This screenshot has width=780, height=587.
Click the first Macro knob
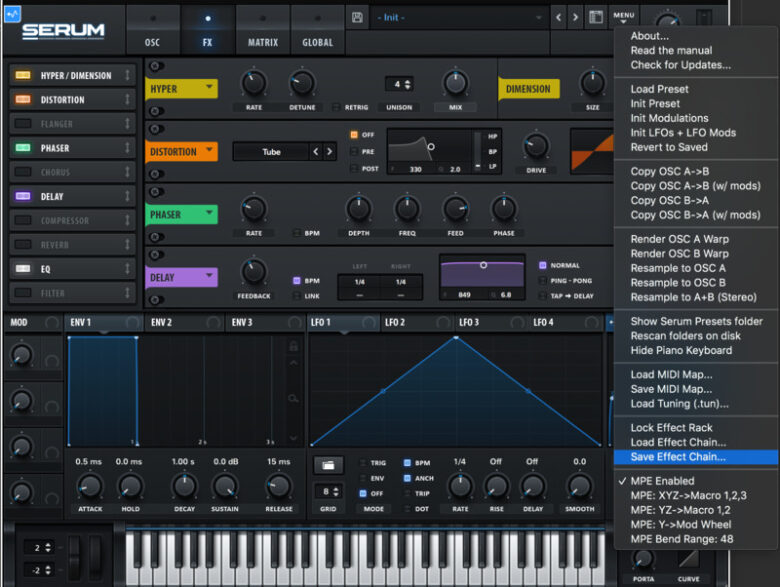[21, 355]
